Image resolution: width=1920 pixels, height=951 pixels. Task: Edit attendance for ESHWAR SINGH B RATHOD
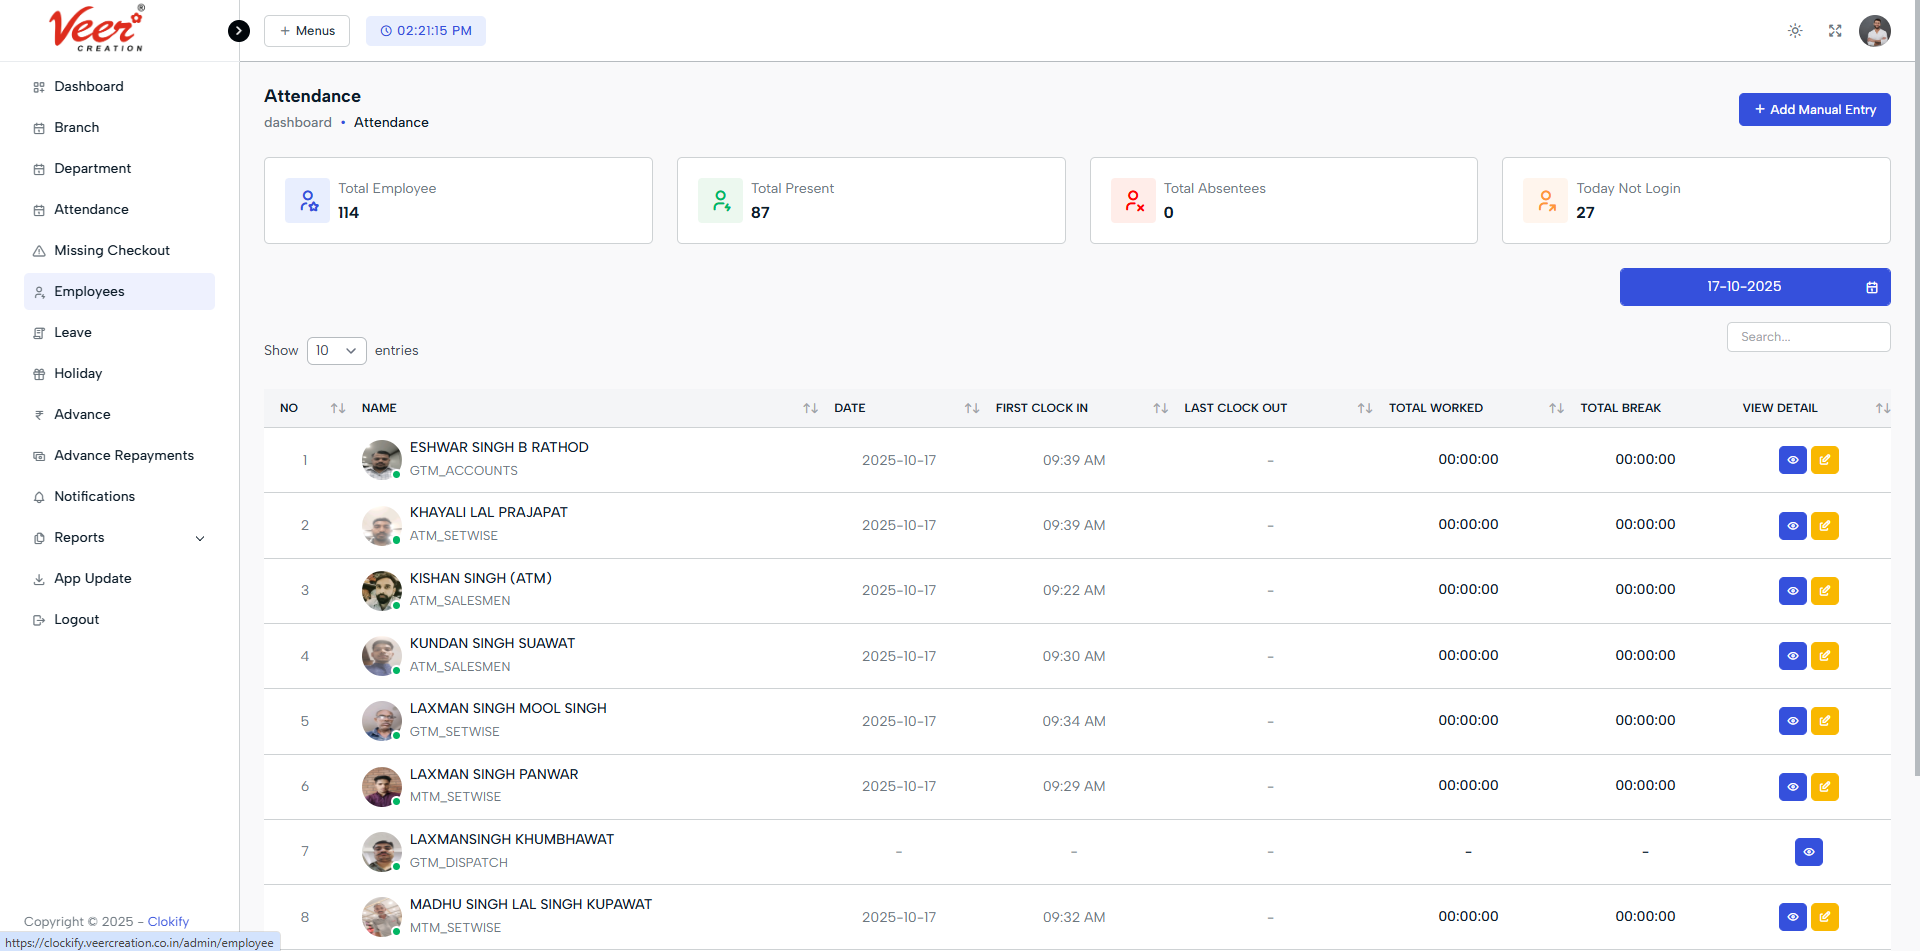coord(1825,460)
